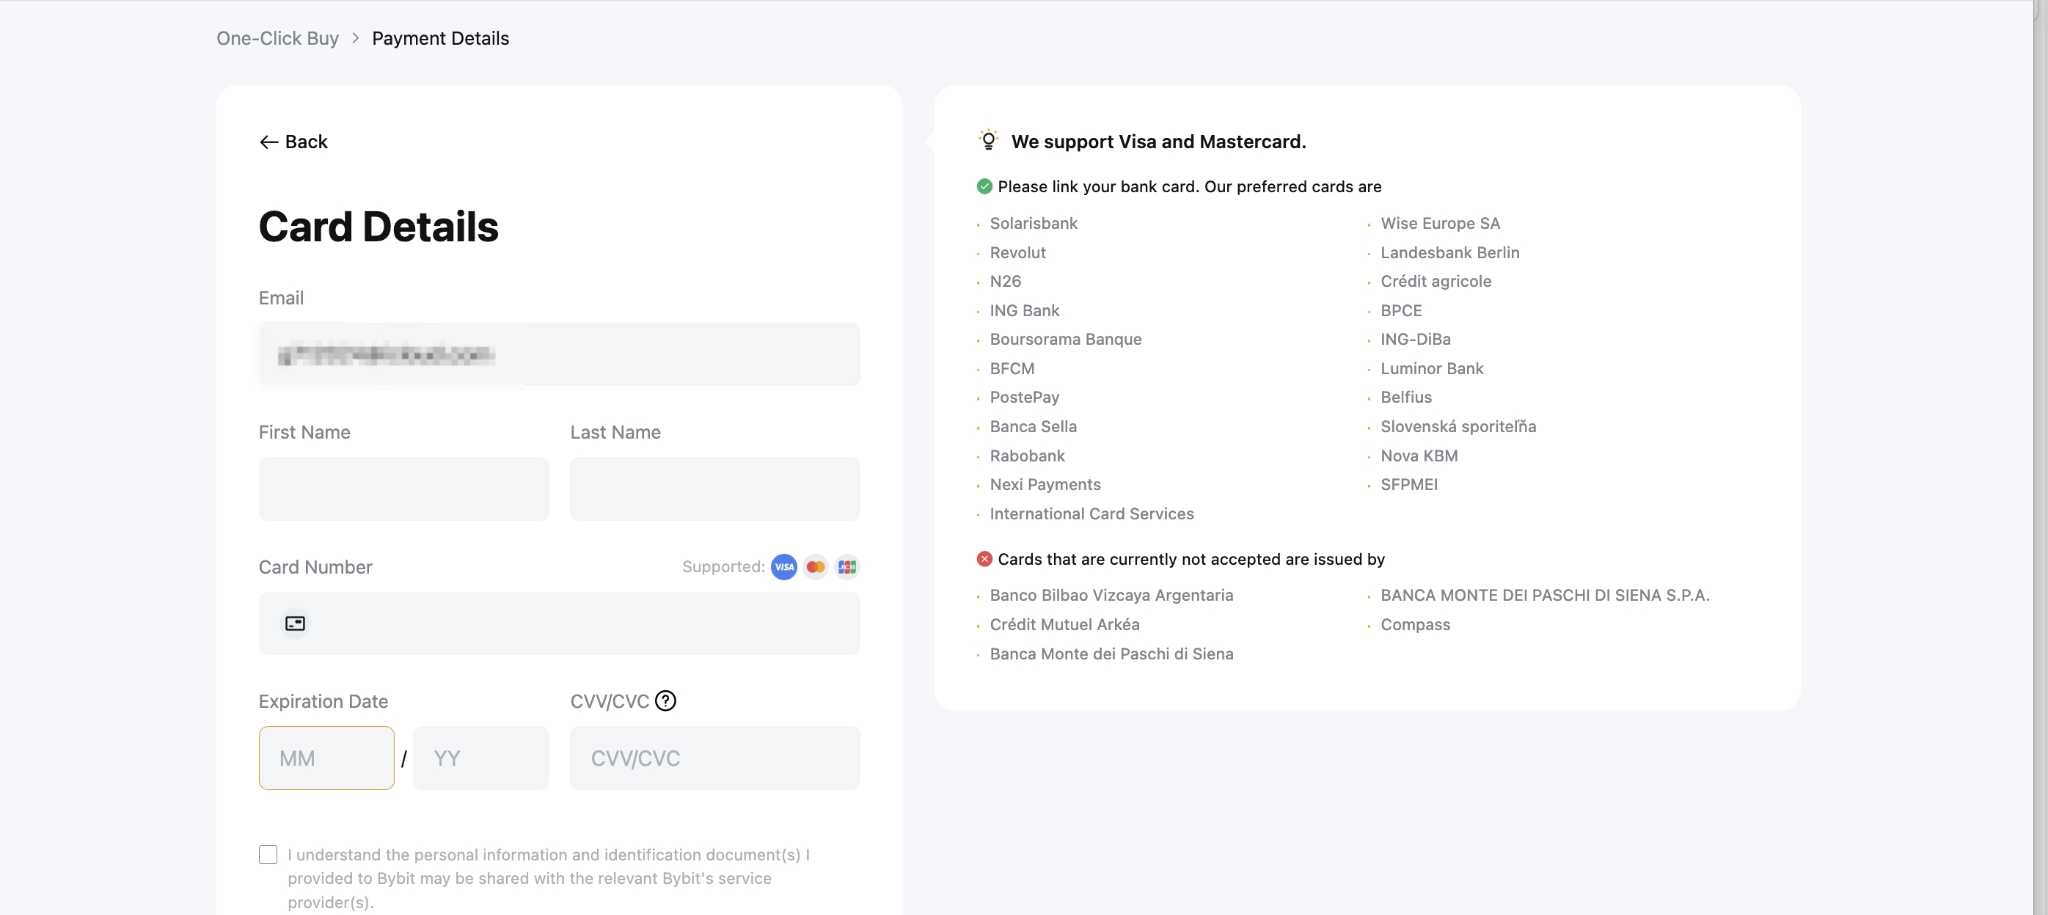2048x915 pixels.
Task: Click the green checkmark preferred cards icon
Action: (984, 186)
